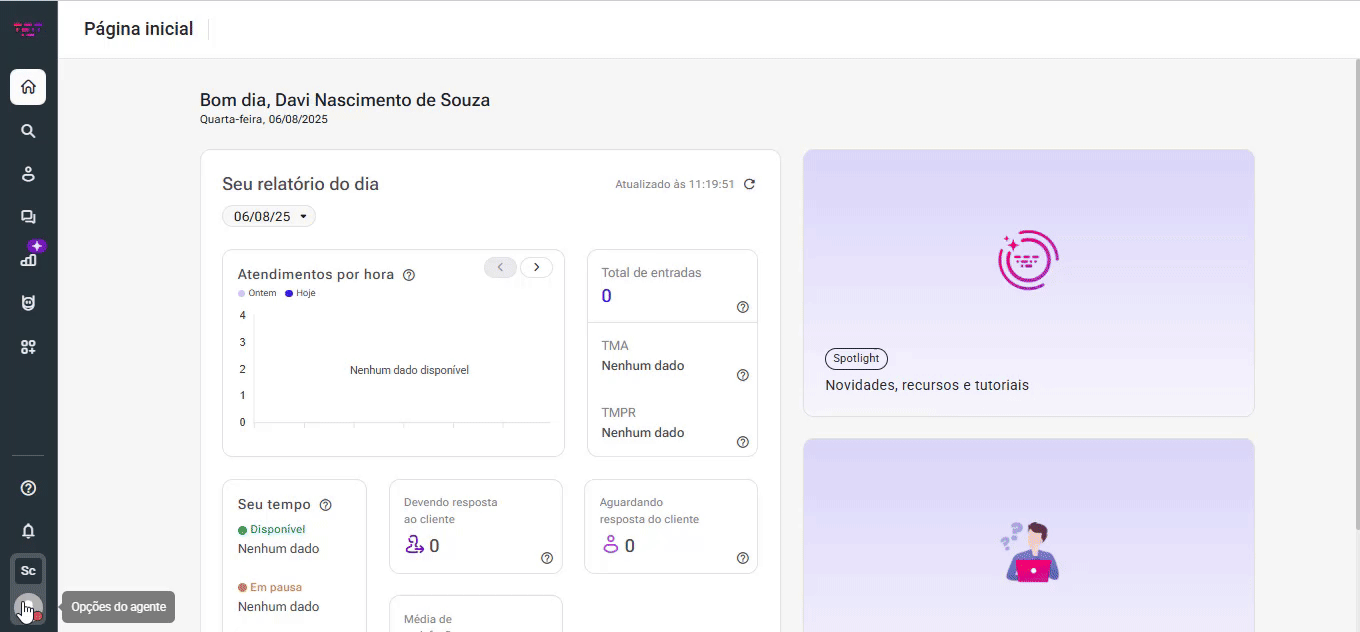
Task: Show help for Devendo resposta ao cliente
Action: coord(546,558)
